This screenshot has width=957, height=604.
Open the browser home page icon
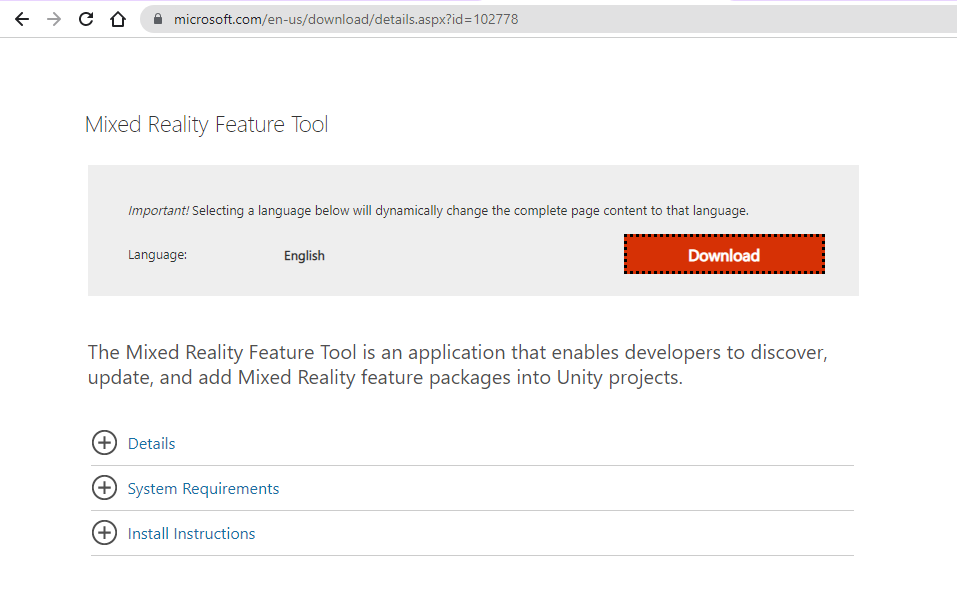point(118,20)
